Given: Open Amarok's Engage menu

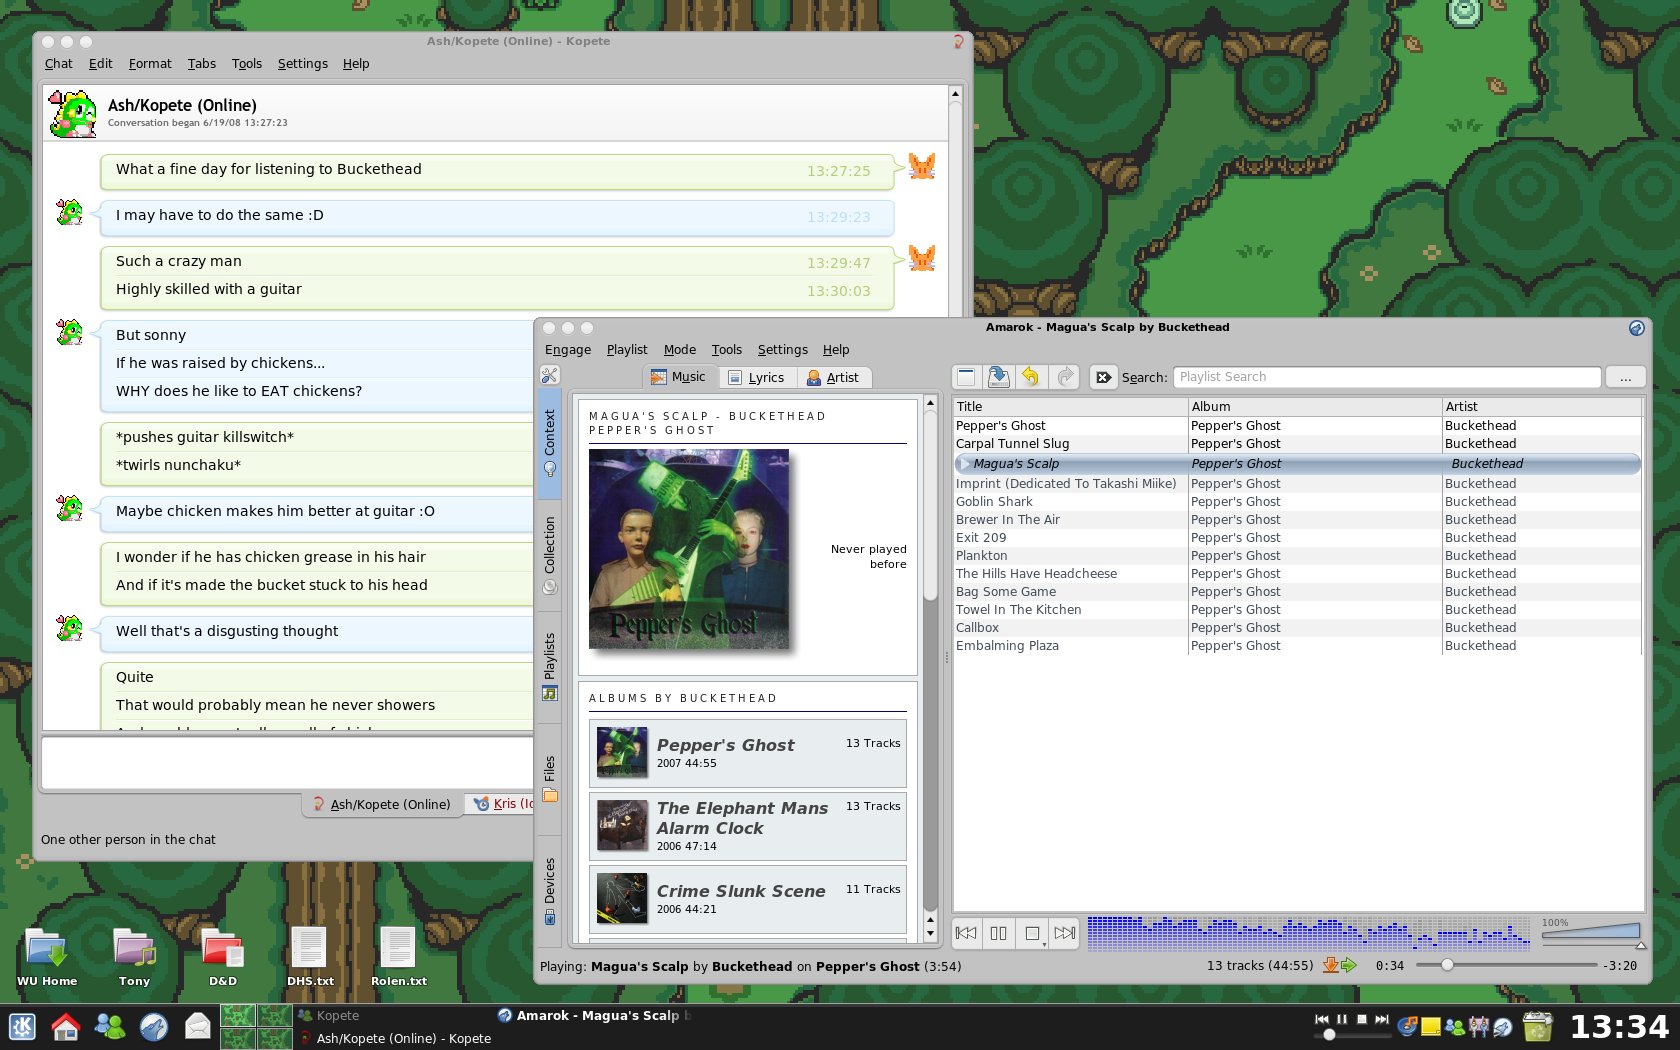Looking at the screenshot, I should point(568,349).
